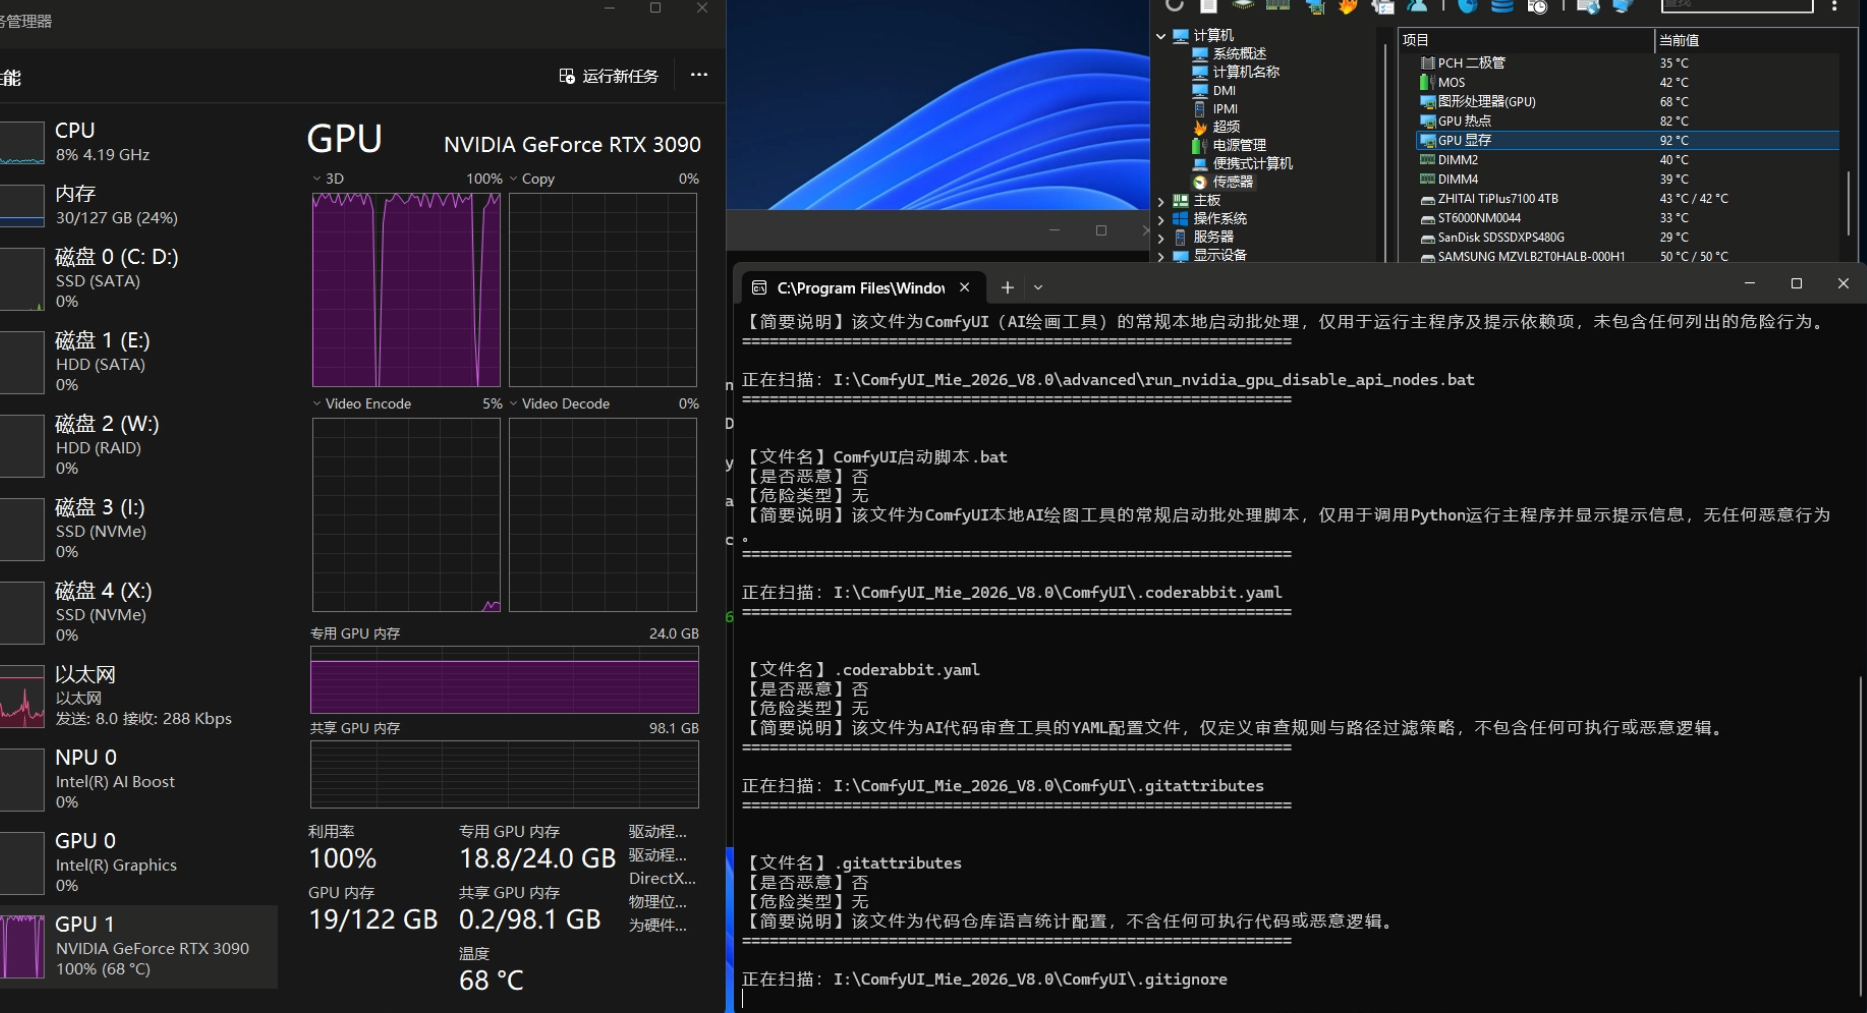
Task: Click the drive icon of ZHITAI TiPlus7100 4TB
Action: click(1428, 199)
